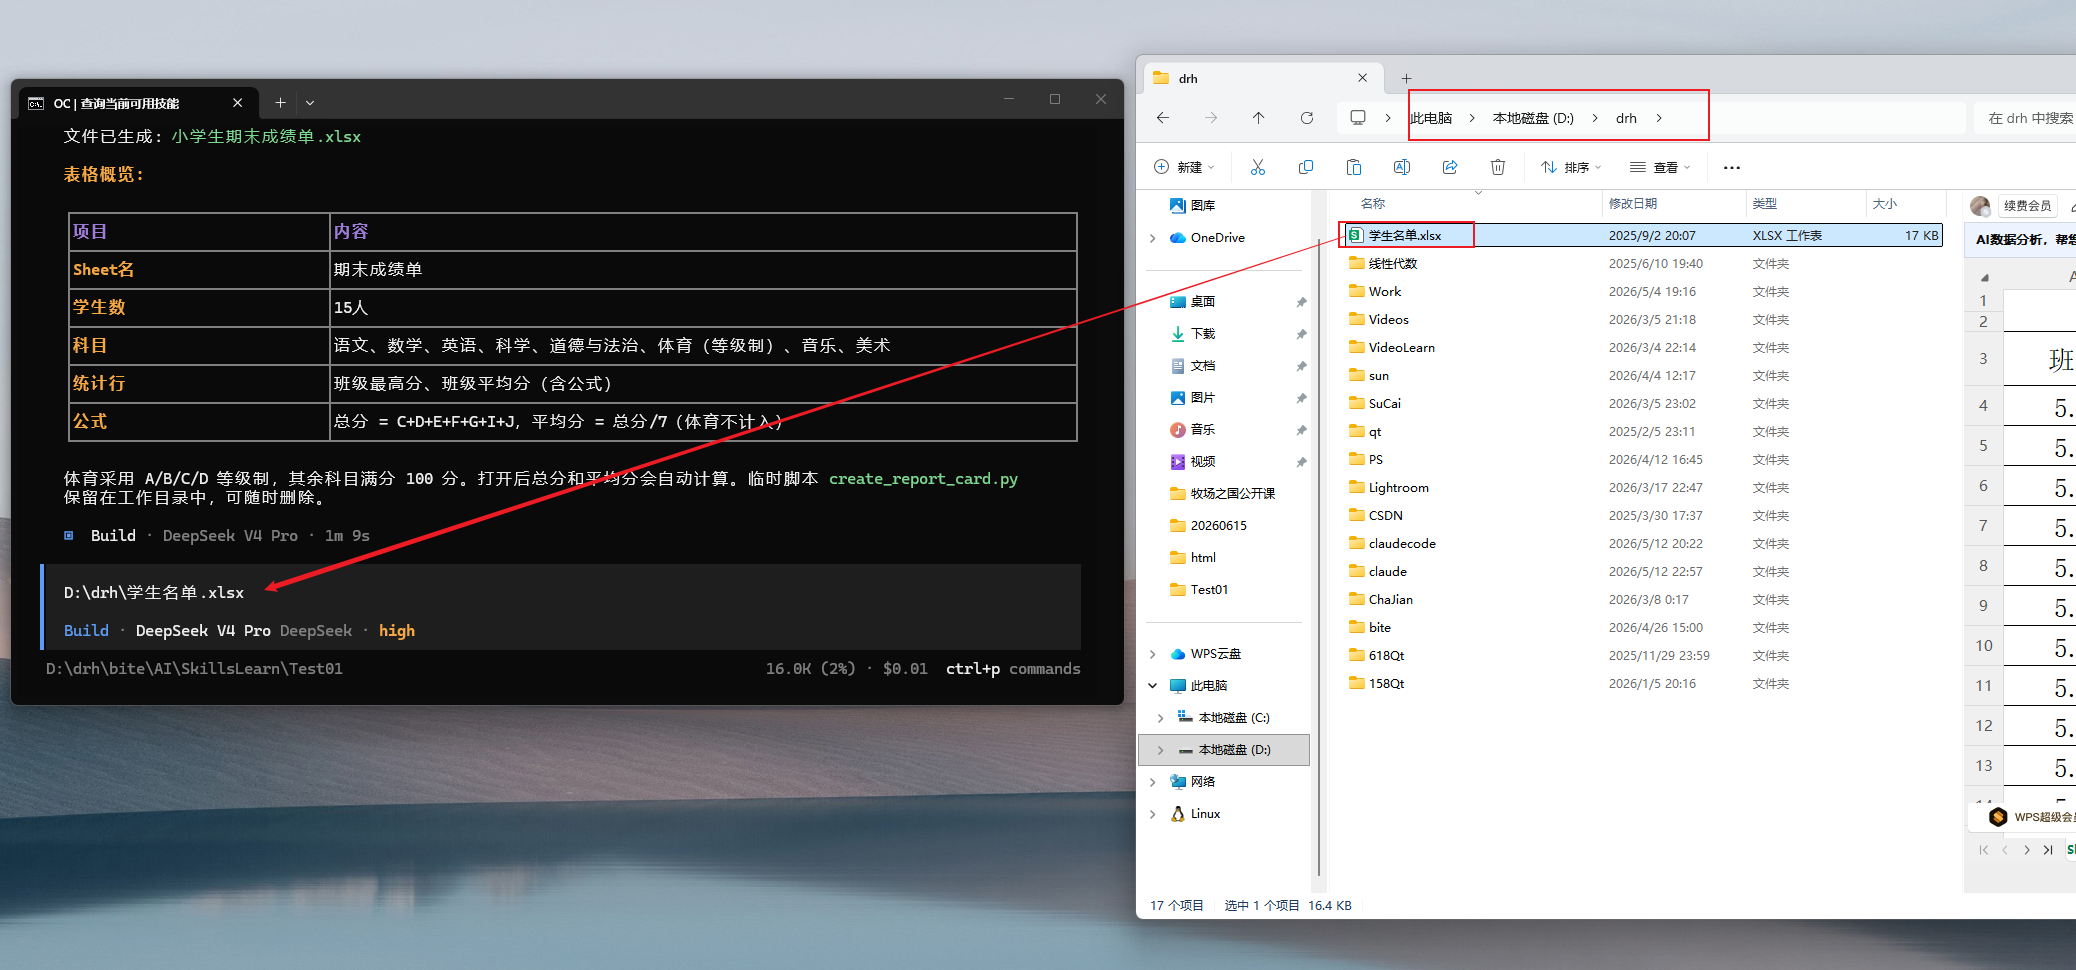Copy the selected file using the toolbar icon
The image size is (2076, 970).
(1305, 167)
